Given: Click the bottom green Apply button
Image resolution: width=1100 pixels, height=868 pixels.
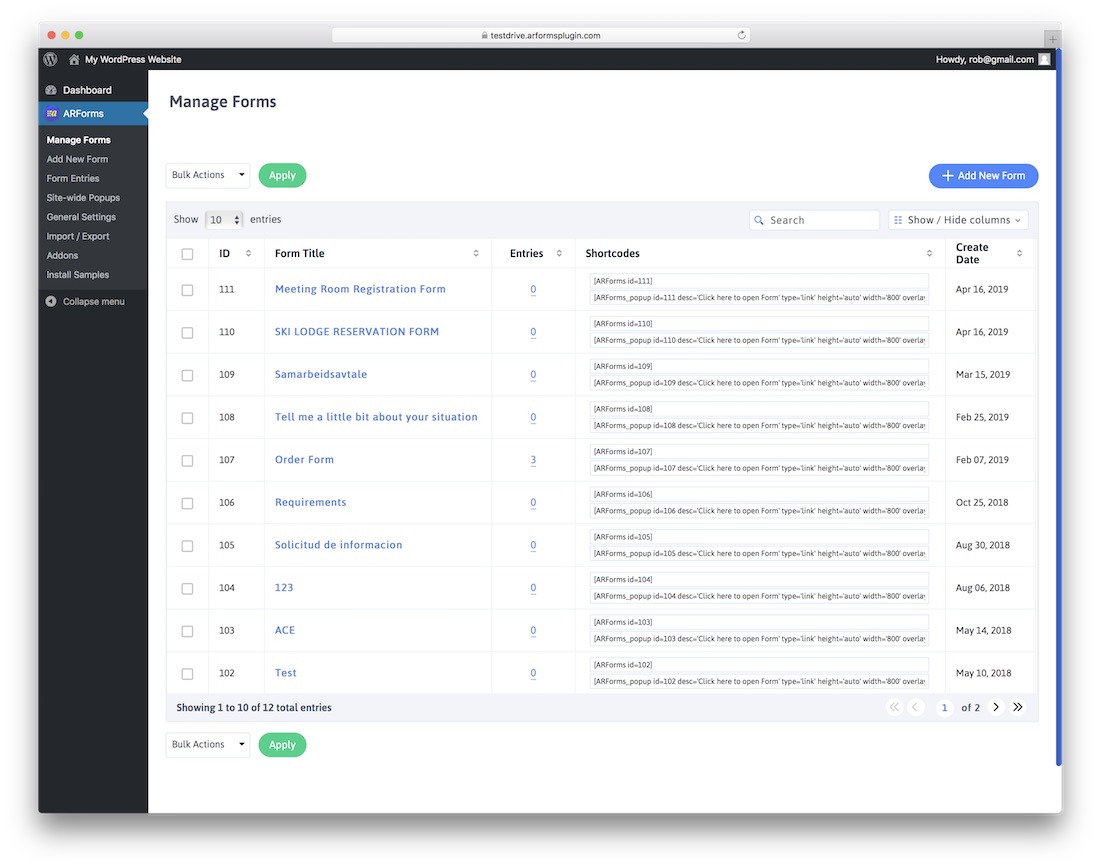Looking at the screenshot, I should (282, 745).
